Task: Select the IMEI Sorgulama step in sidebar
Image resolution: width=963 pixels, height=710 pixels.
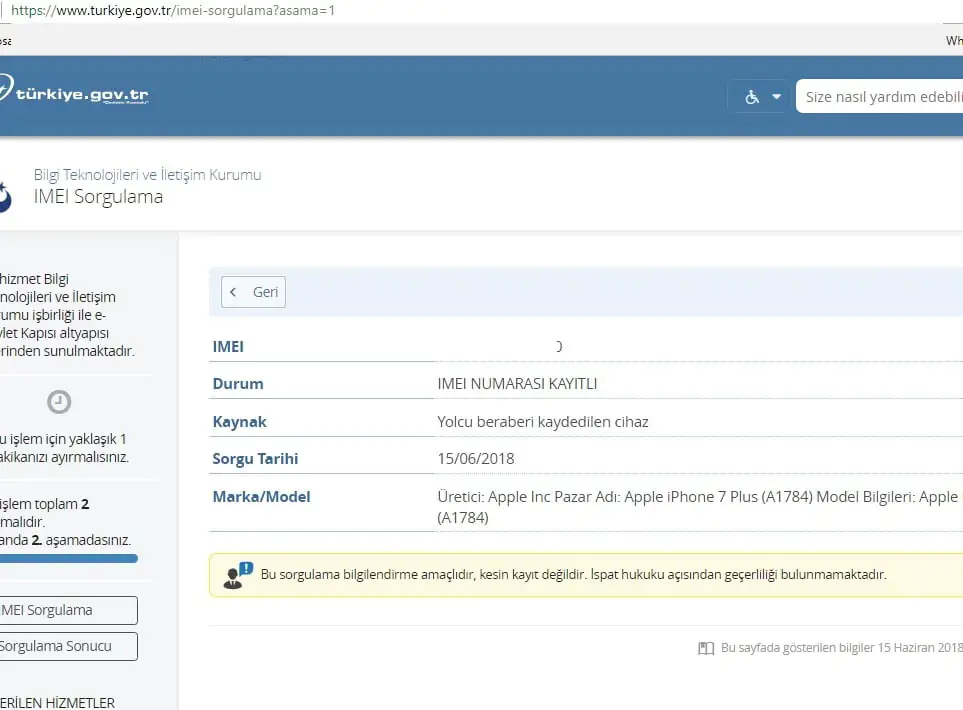Action: click(x=65, y=610)
